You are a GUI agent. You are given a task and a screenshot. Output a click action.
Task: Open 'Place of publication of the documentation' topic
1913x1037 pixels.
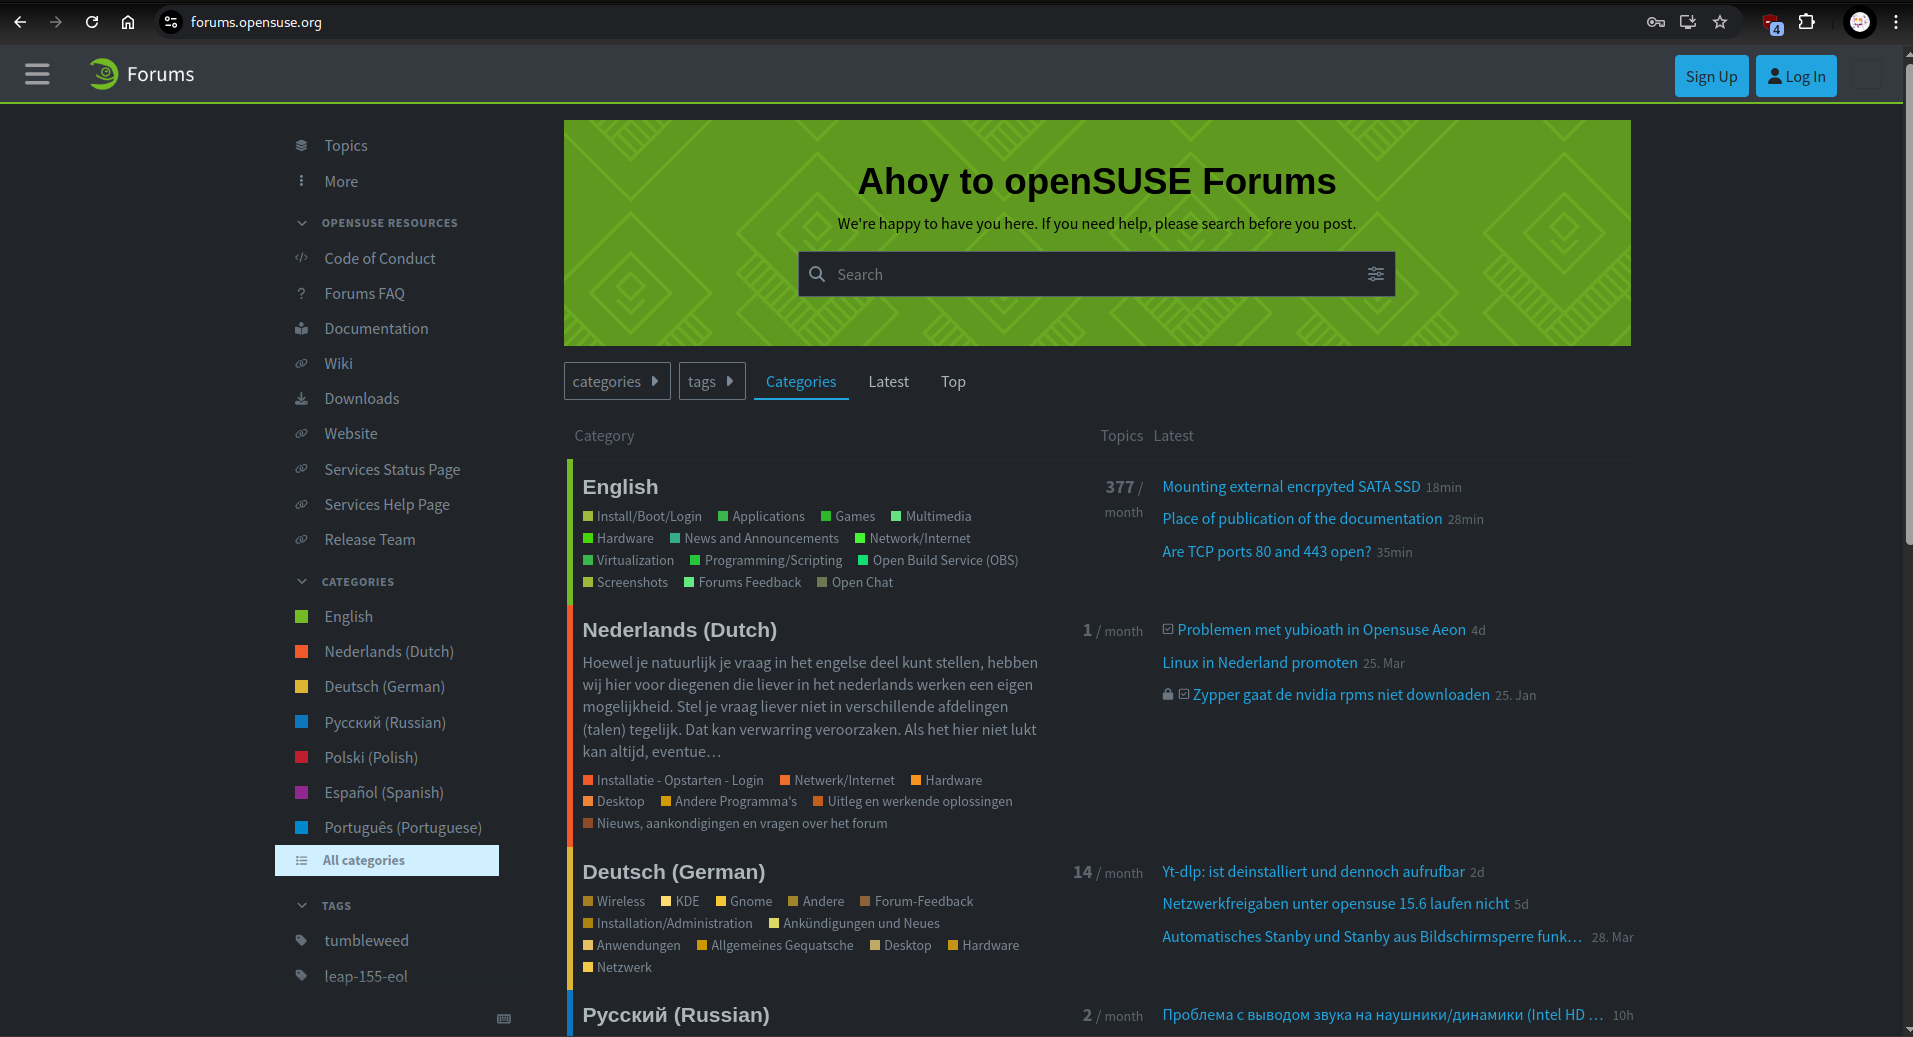1302,519
